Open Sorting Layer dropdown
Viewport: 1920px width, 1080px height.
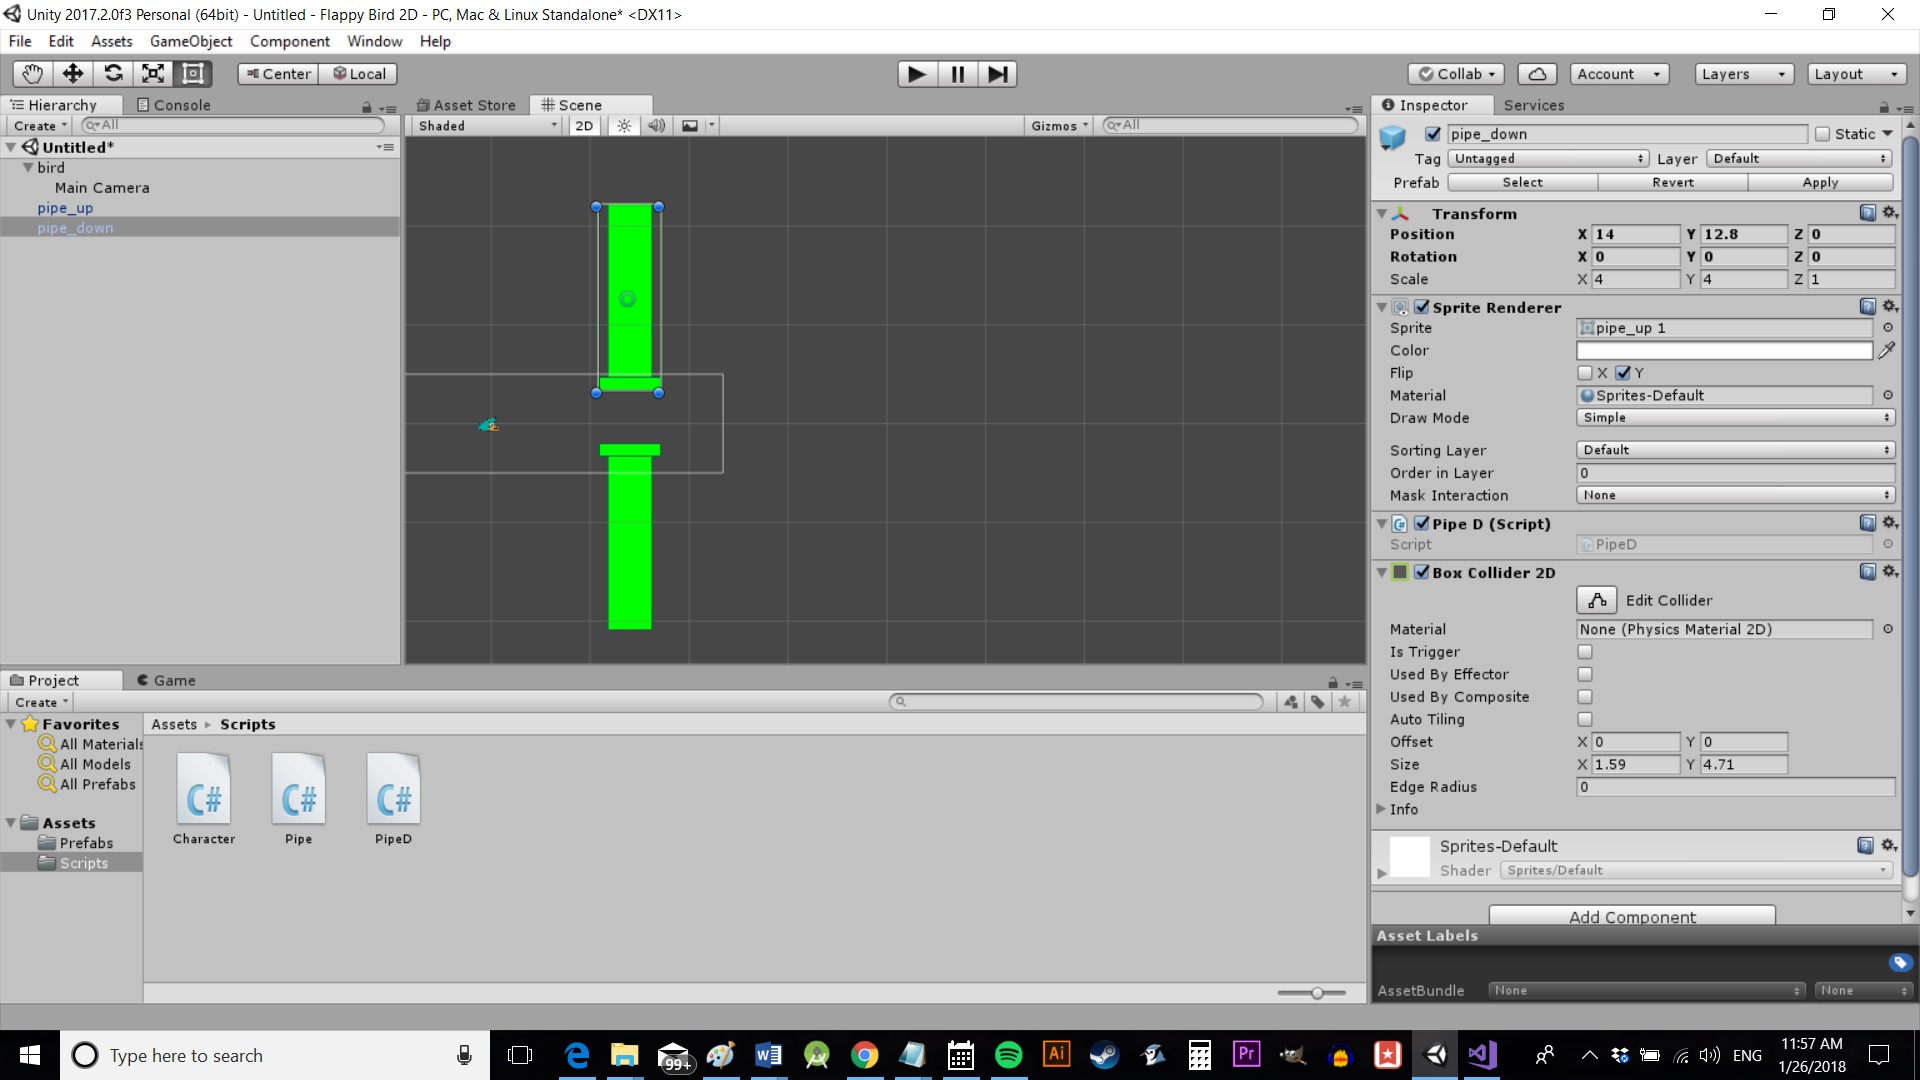tap(1735, 450)
